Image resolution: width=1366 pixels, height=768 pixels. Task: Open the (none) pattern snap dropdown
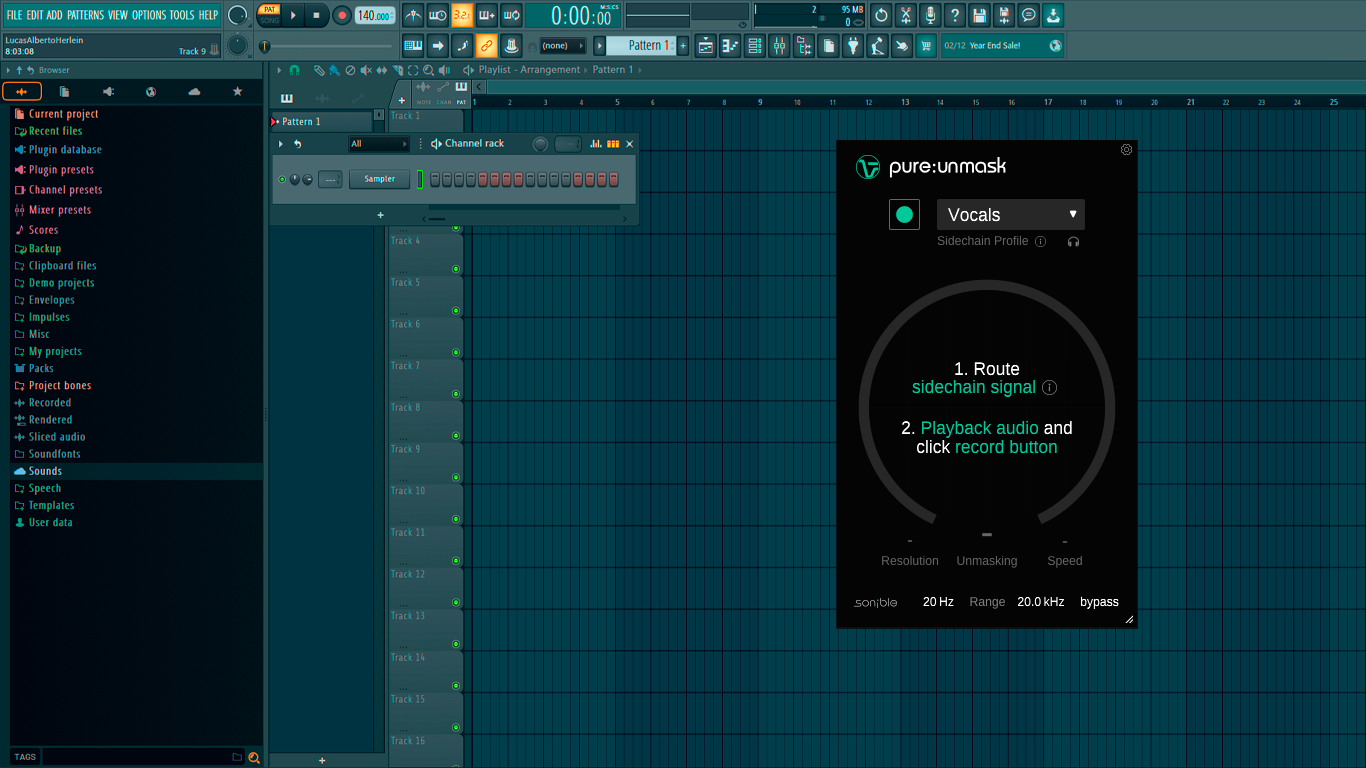562,45
